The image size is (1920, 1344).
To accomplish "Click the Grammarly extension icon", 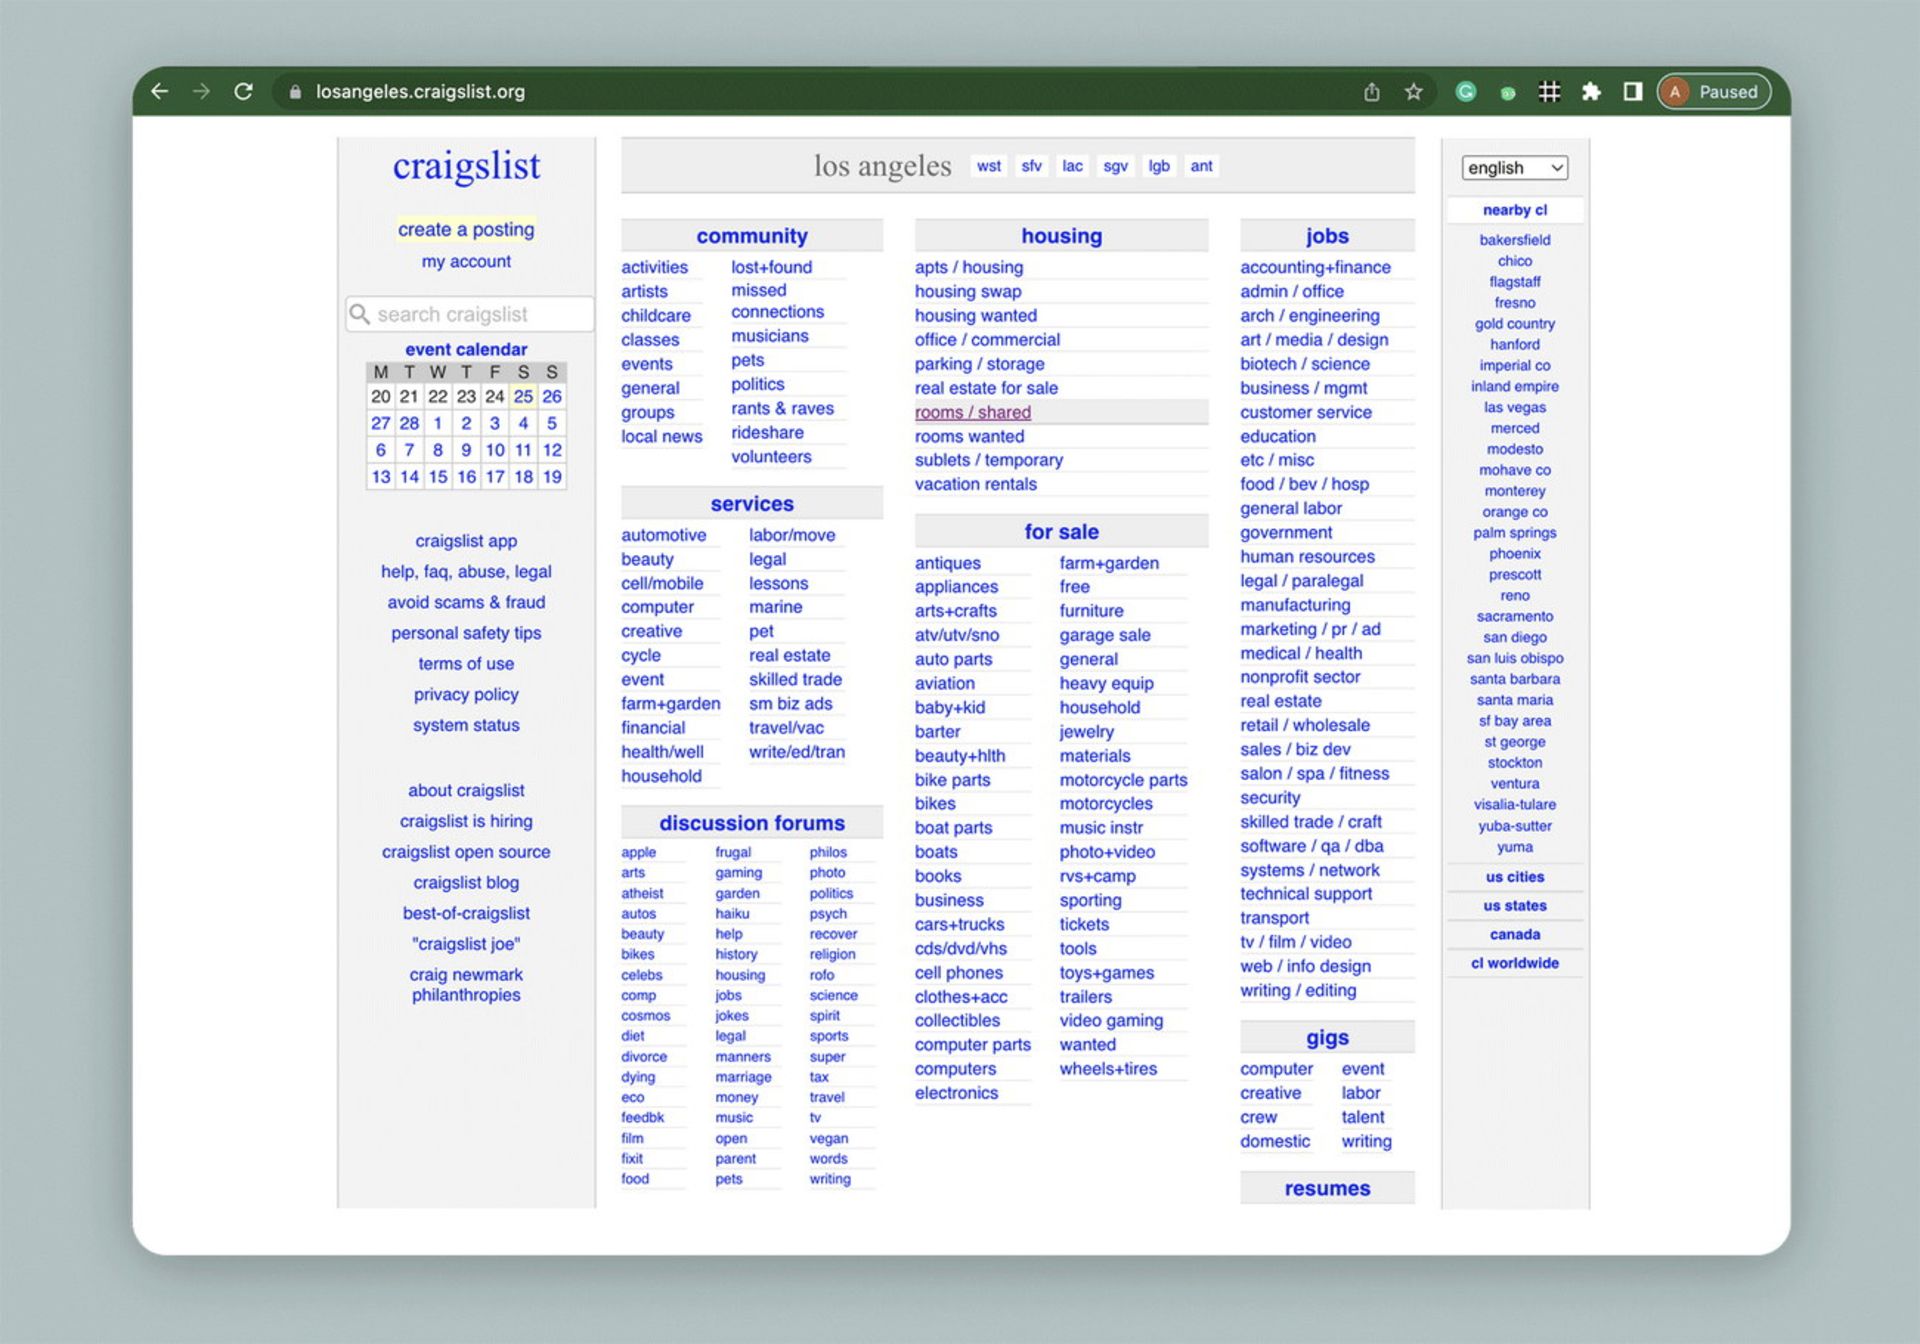I will coord(1466,91).
